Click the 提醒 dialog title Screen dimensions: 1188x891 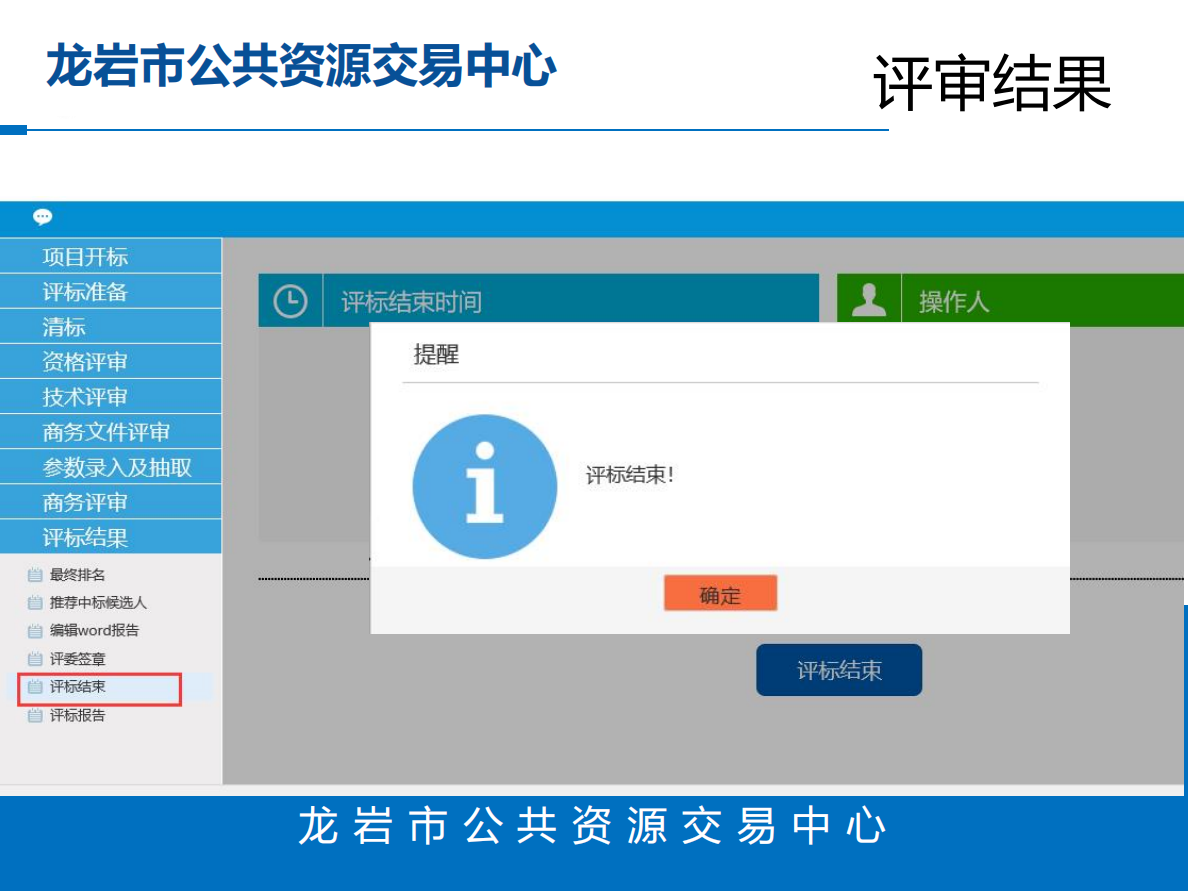pyautogui.click(x=436, y=355)
